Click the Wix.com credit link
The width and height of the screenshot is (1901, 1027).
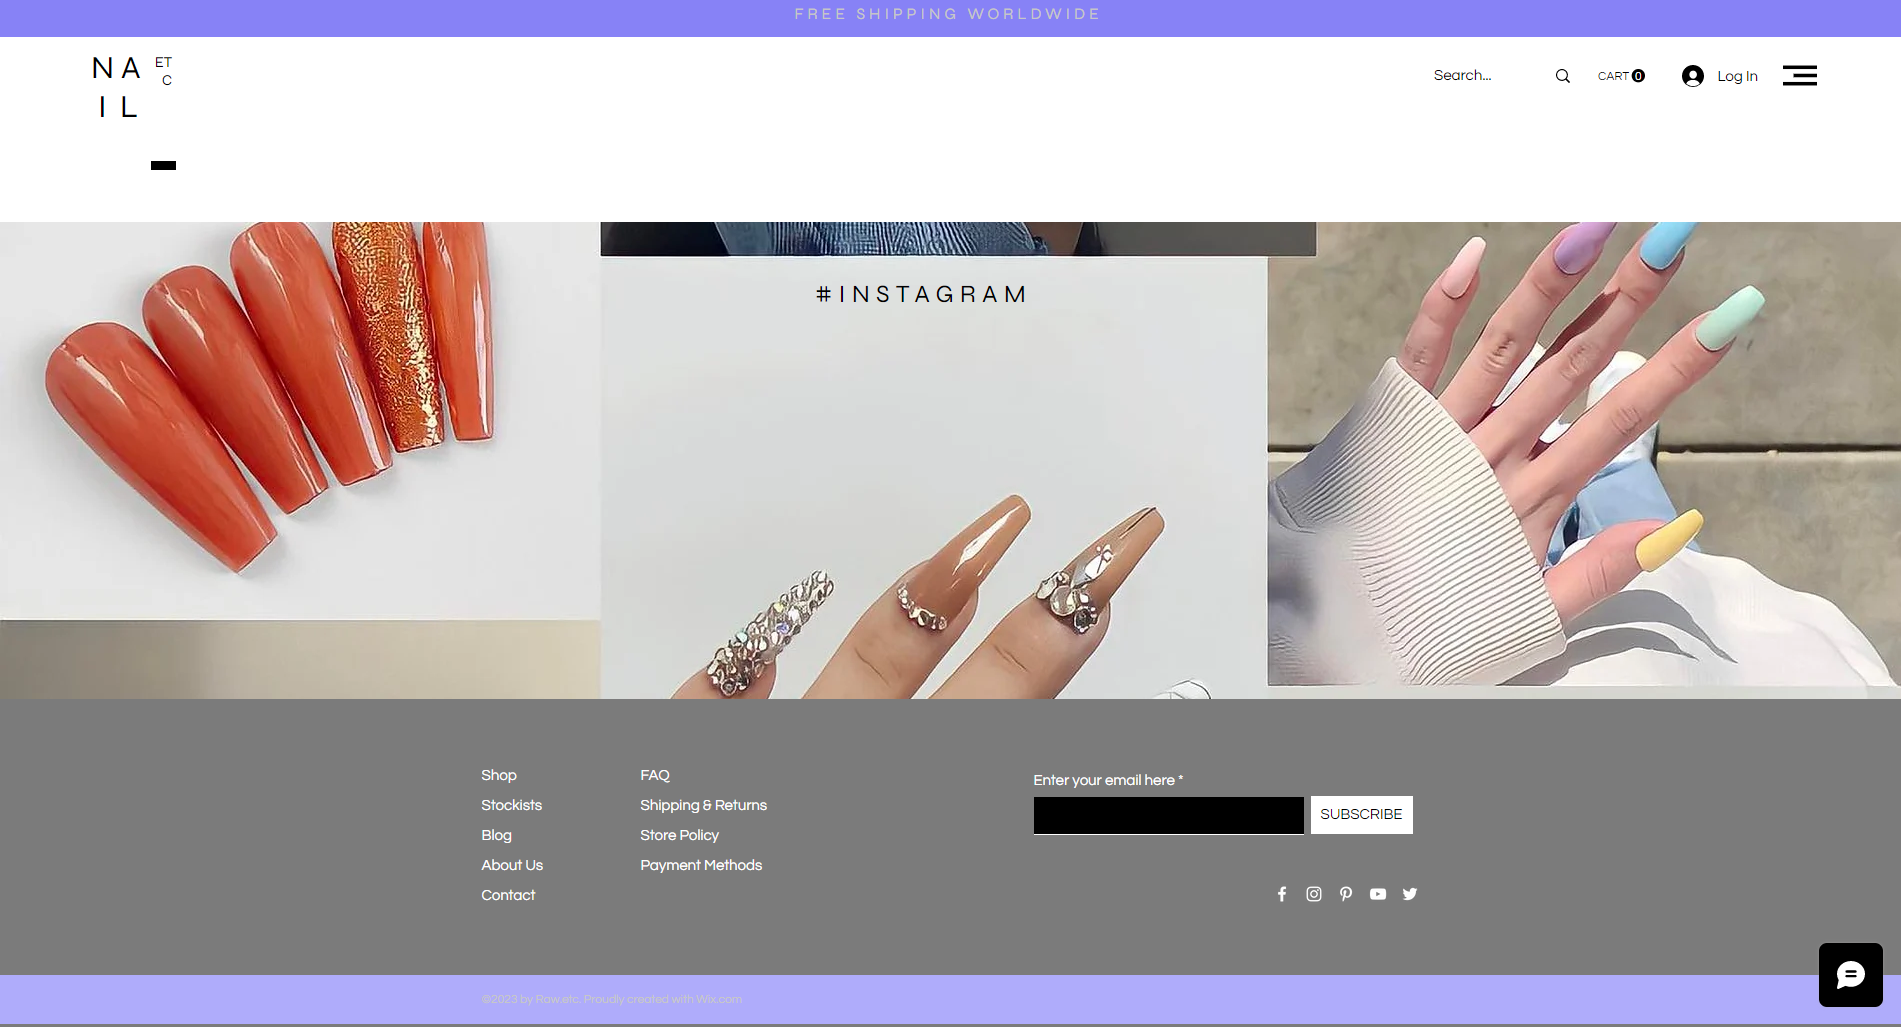[x=719, y=999]
